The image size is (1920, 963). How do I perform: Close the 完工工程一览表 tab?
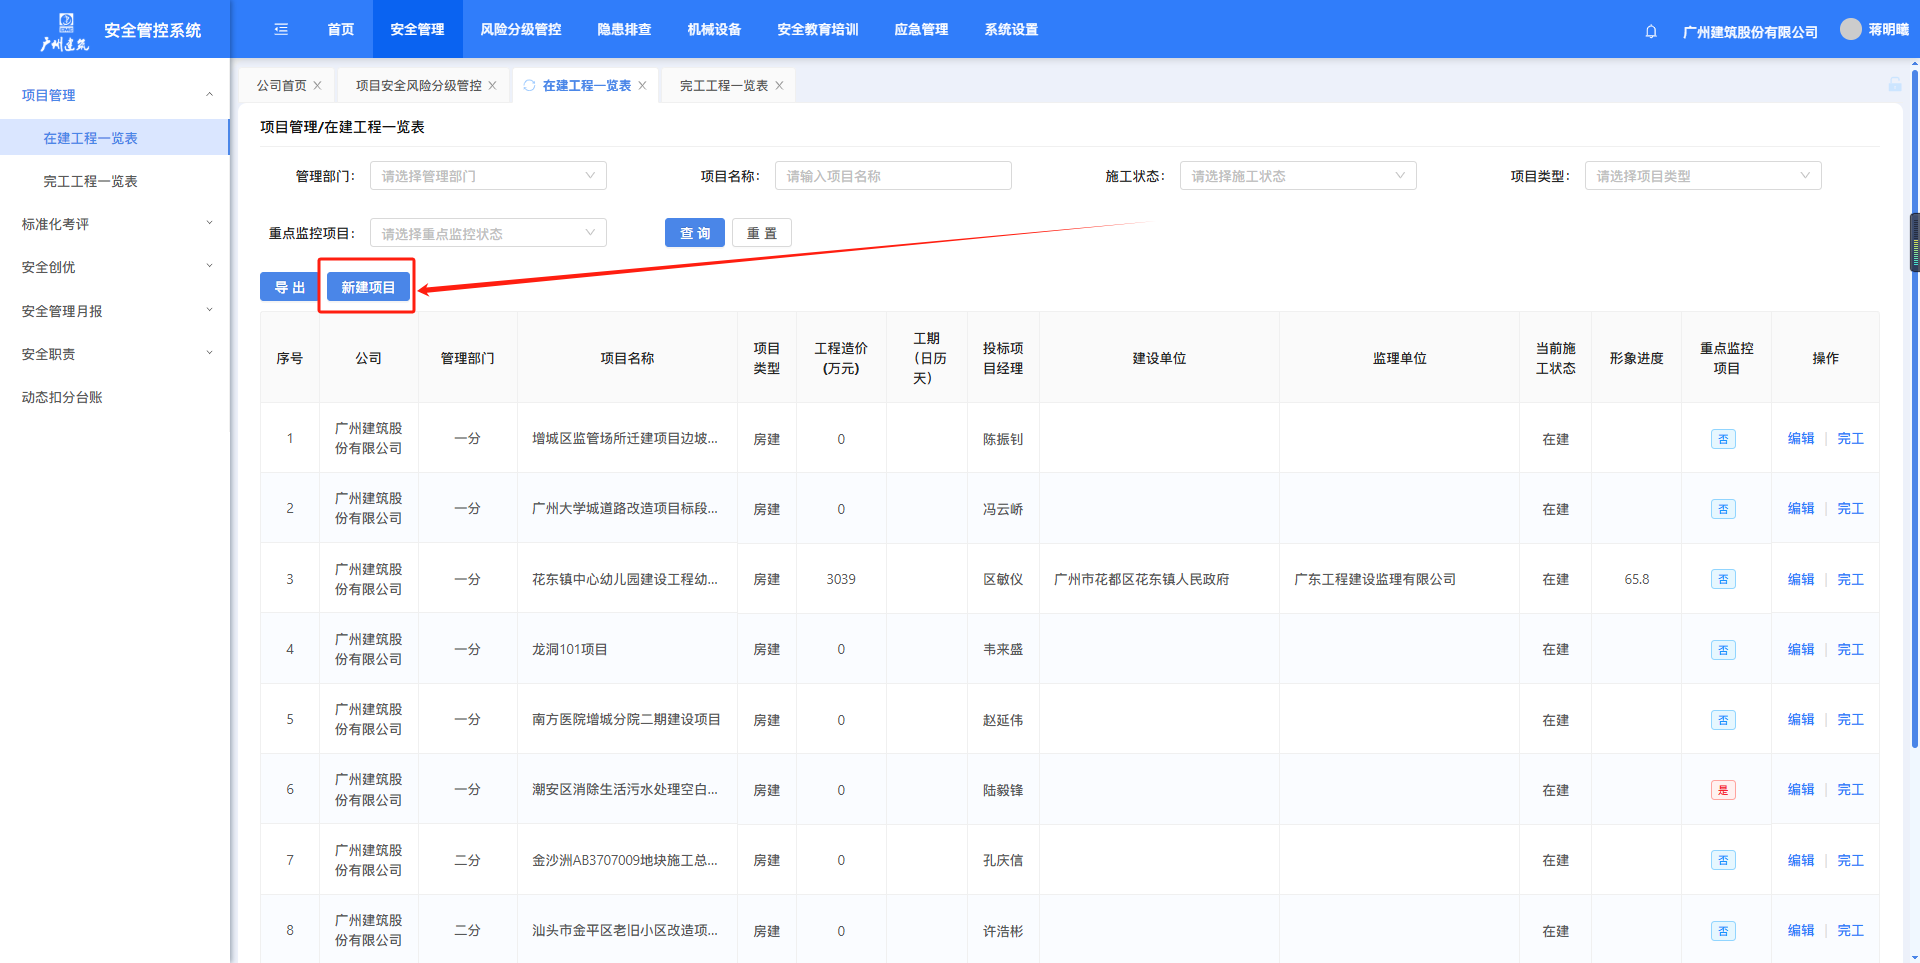point(780,86)
